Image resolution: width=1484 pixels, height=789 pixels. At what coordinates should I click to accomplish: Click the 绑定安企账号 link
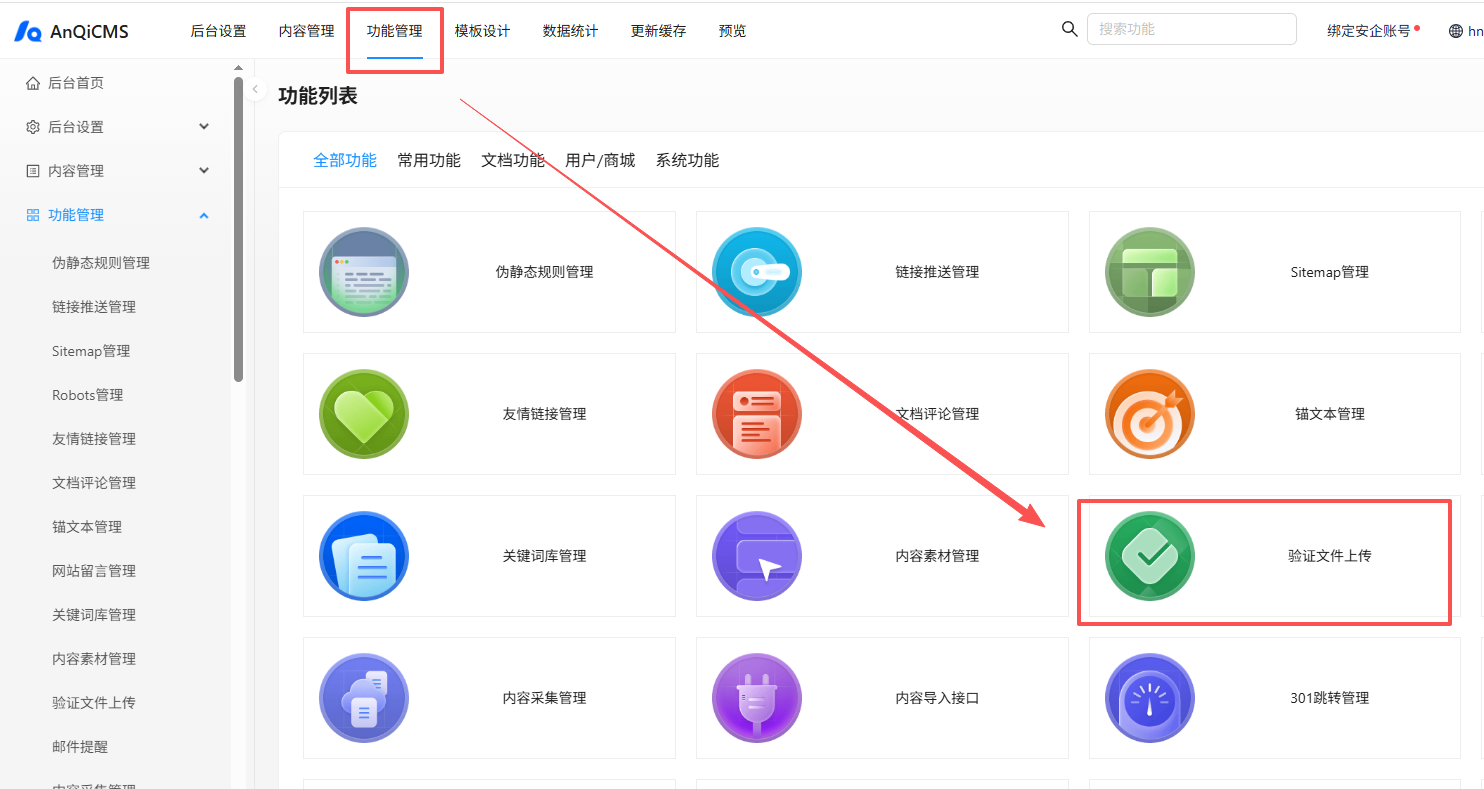pos(1368,30)
